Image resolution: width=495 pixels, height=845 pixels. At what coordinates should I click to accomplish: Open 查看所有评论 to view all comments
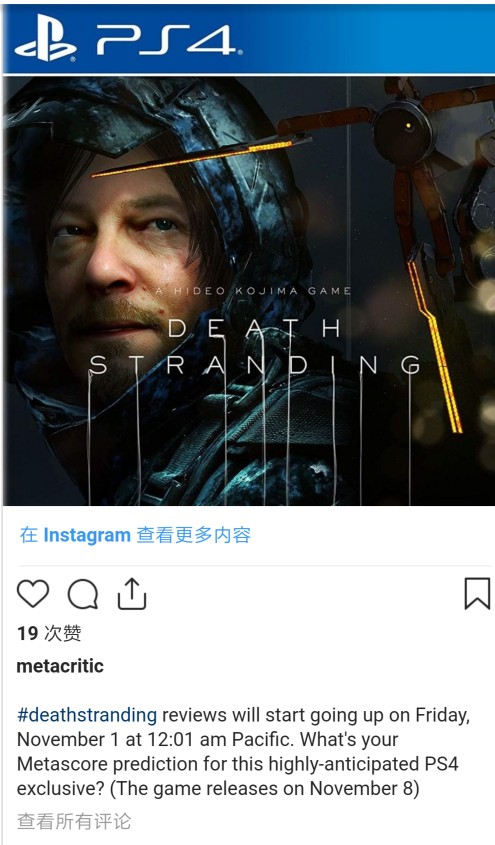coord(74,821)
